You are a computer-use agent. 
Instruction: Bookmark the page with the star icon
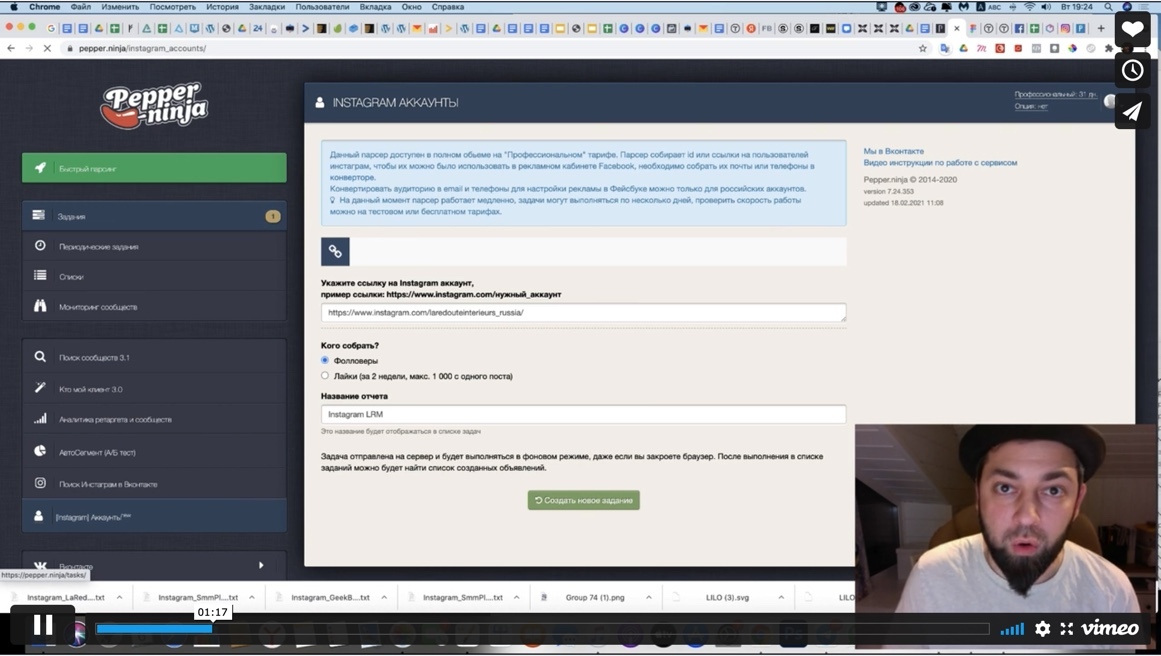[x=923, y=48]
